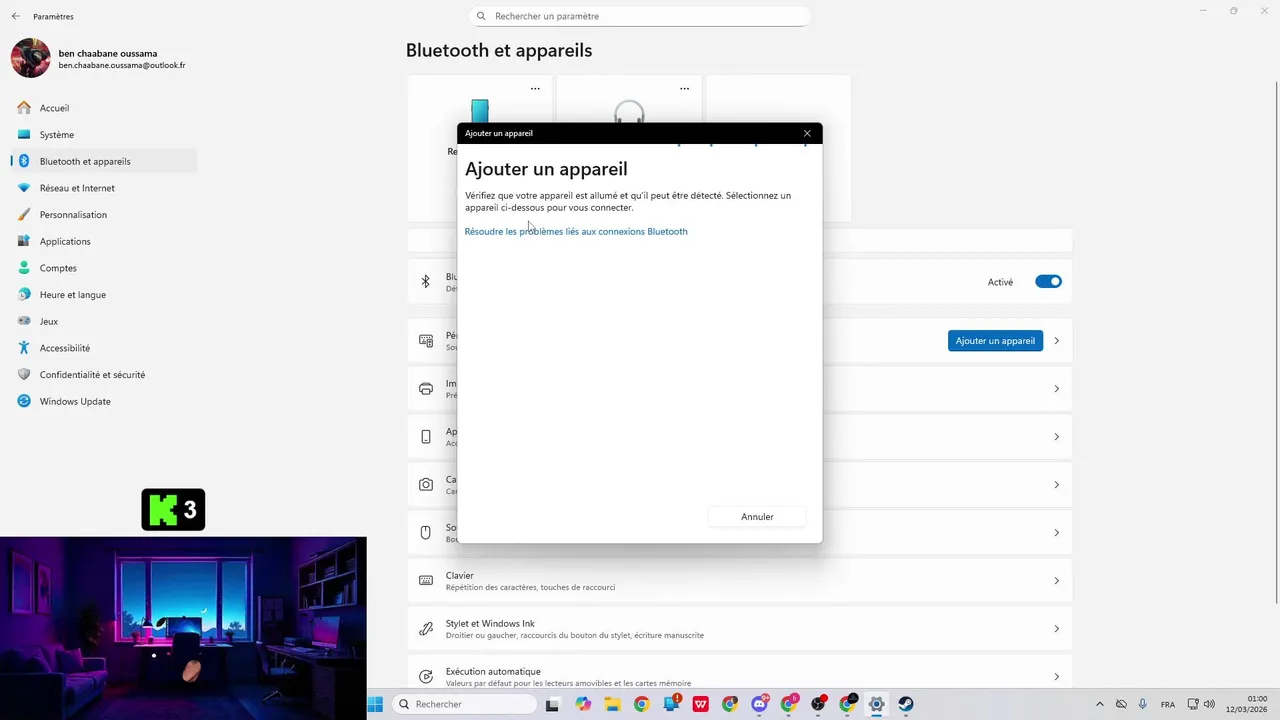This screenshot has width=1280, height=720.
Task: Click the blue Ajouter un appareil button
Action: coord(995,341)
